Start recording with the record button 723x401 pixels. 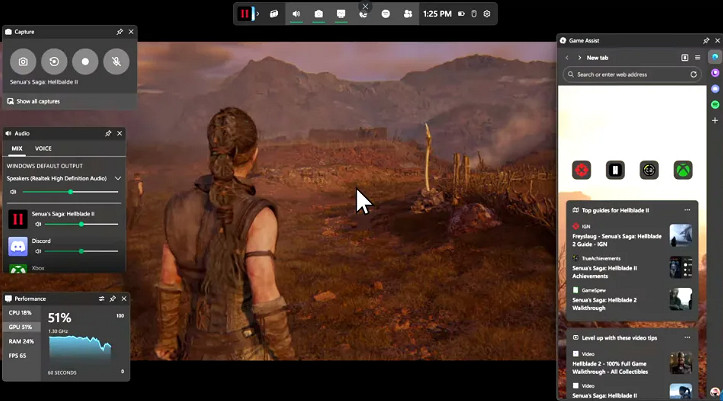point(85,61)
